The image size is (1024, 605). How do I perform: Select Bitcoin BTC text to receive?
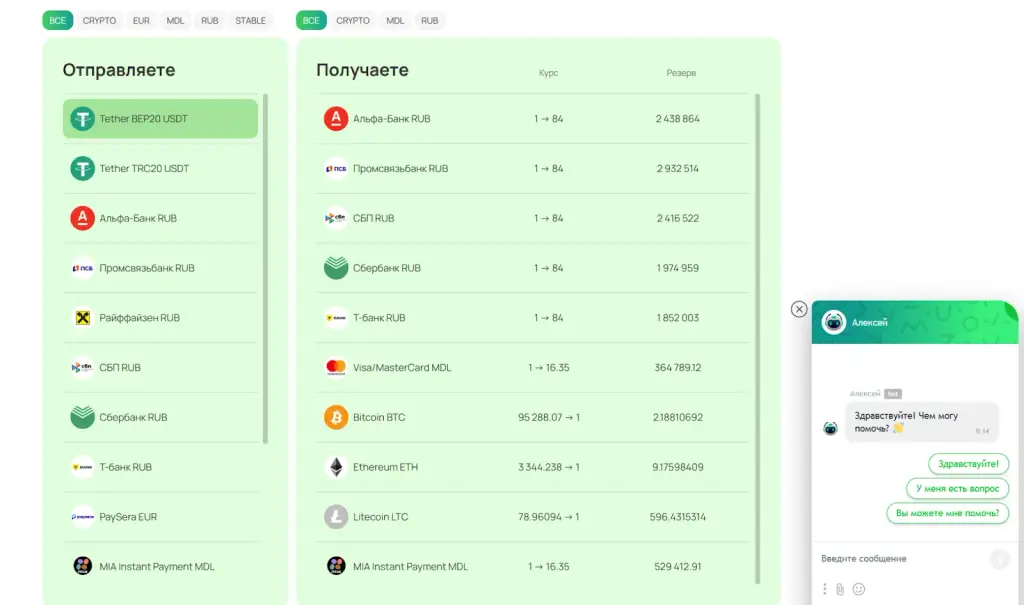(379, 417)
